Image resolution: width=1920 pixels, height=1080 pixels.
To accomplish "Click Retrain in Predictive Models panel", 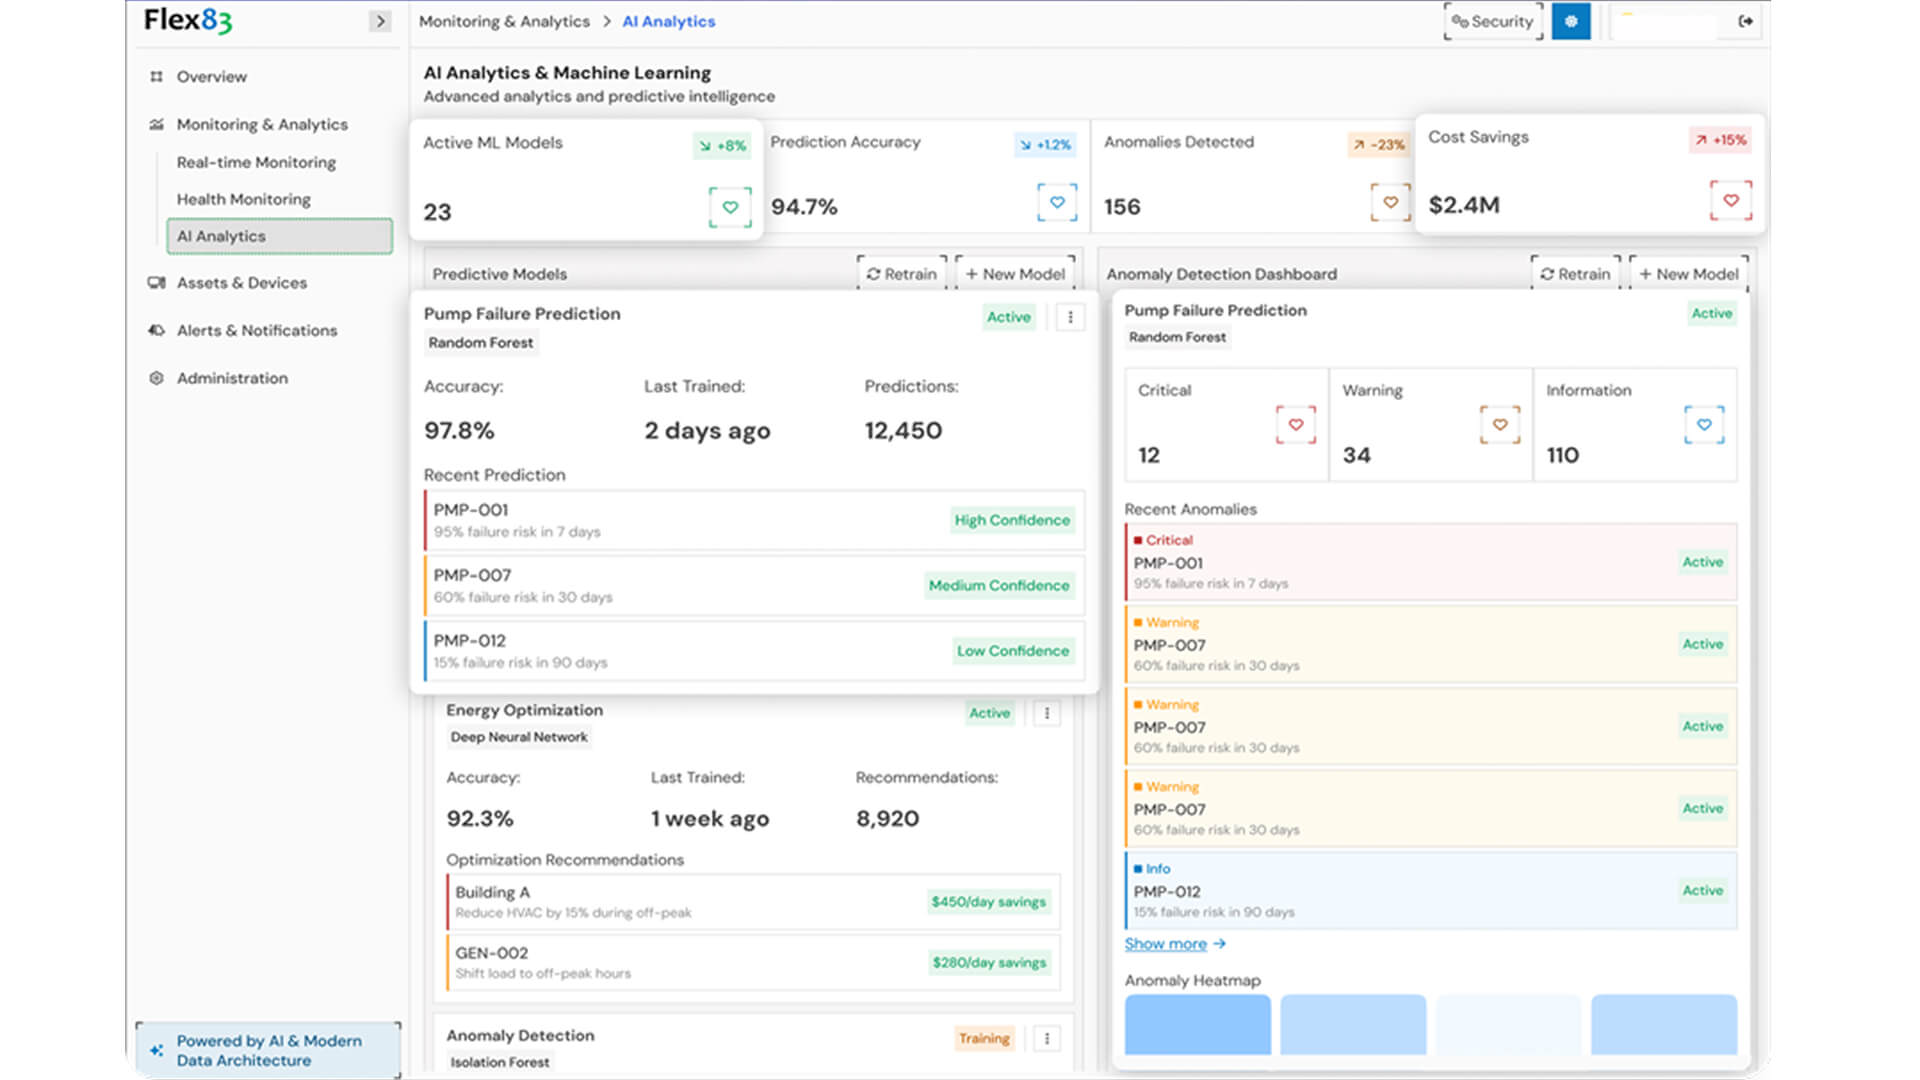I will click(x=901, y=274).
